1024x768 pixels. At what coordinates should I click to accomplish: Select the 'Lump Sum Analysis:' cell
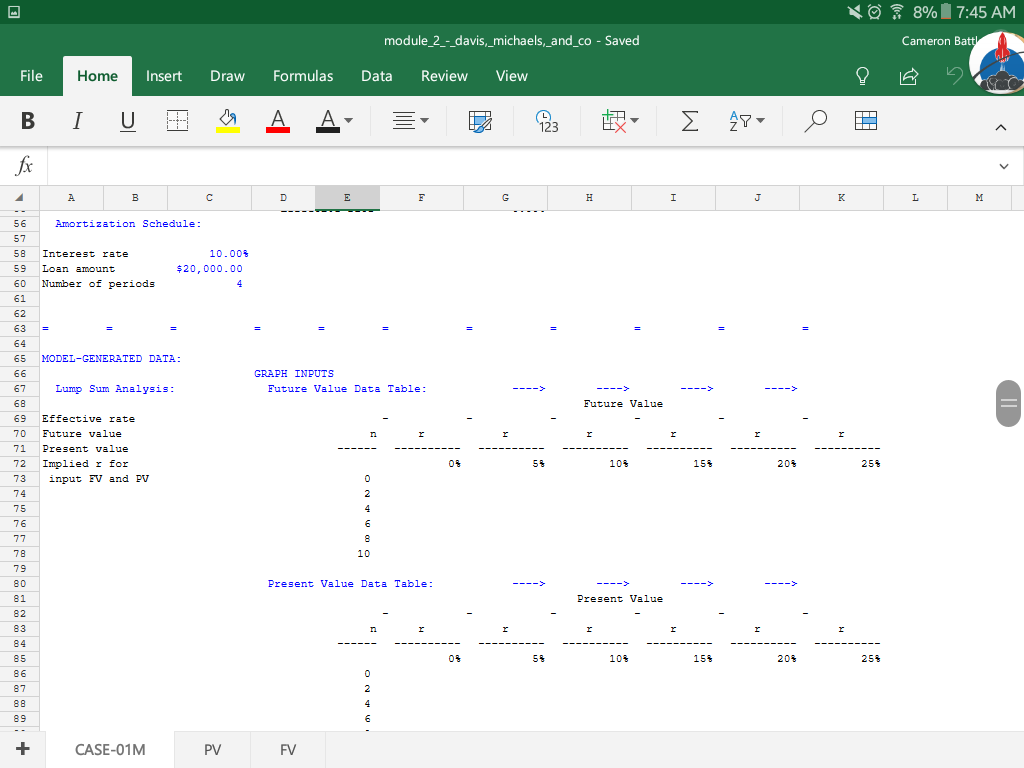point(115,389)
